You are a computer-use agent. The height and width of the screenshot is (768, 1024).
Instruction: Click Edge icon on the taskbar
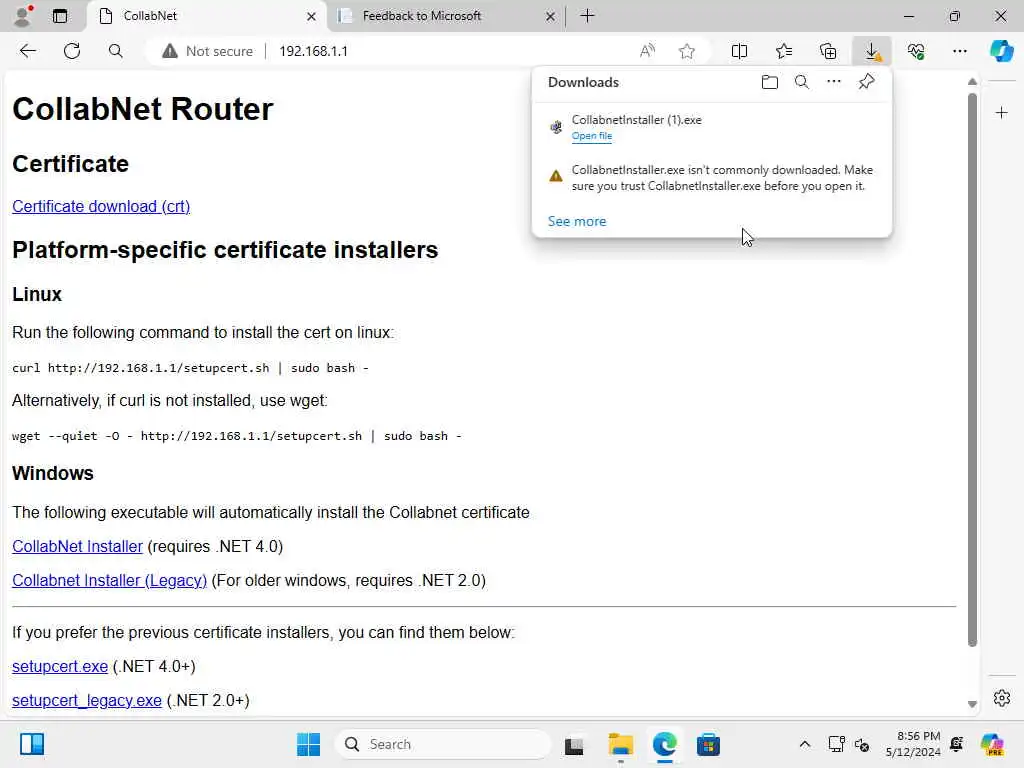coord(664,744)
